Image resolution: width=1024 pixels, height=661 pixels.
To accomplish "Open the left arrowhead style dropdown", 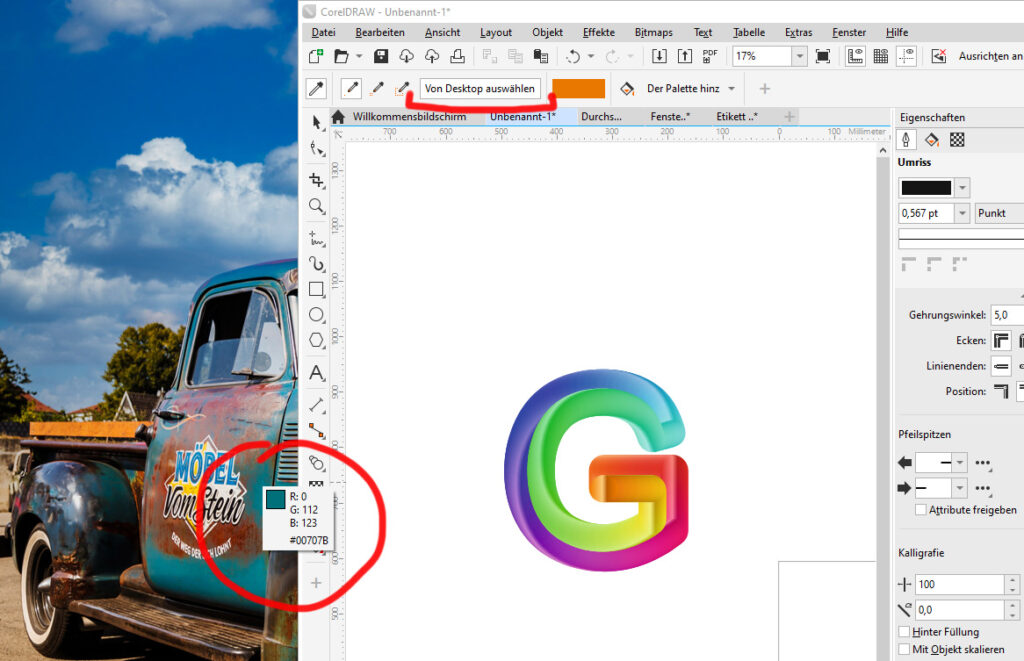I will click(x=959, y=462).
